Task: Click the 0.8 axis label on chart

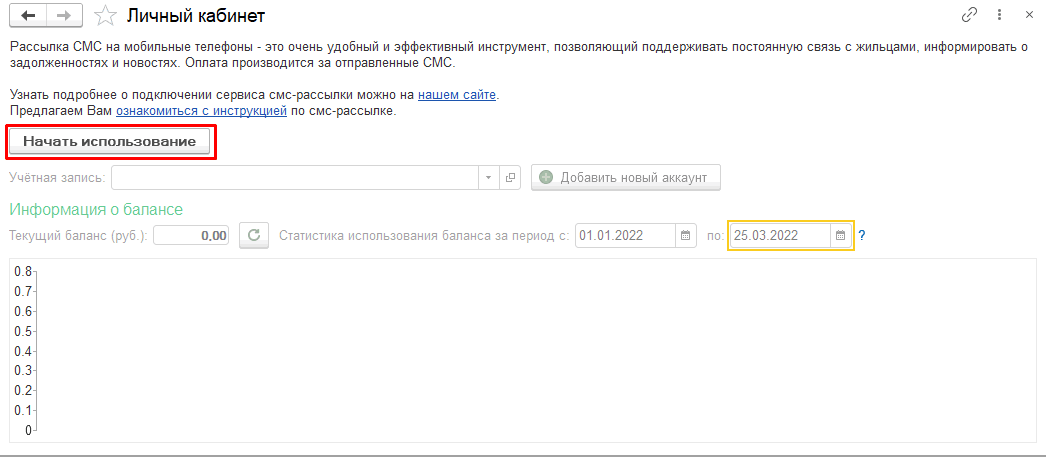Action: 23,271
